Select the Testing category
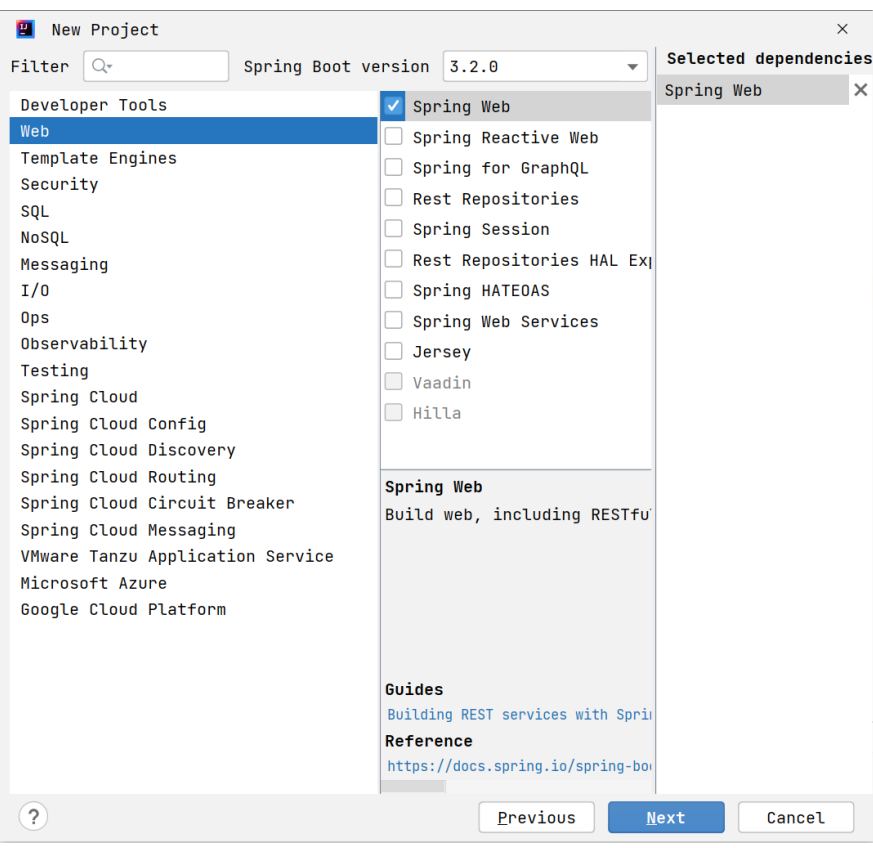Image resolution: width=873 pixels, height=848 pixels. 193,371
